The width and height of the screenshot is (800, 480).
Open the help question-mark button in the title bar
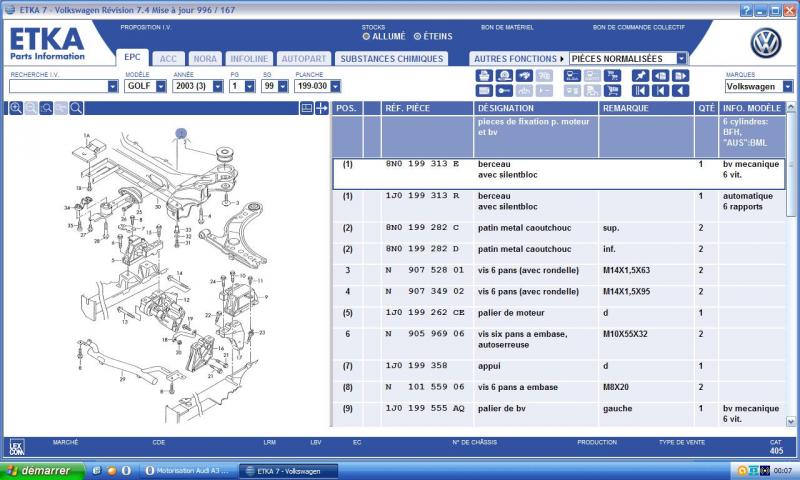[x=746, y=10]
